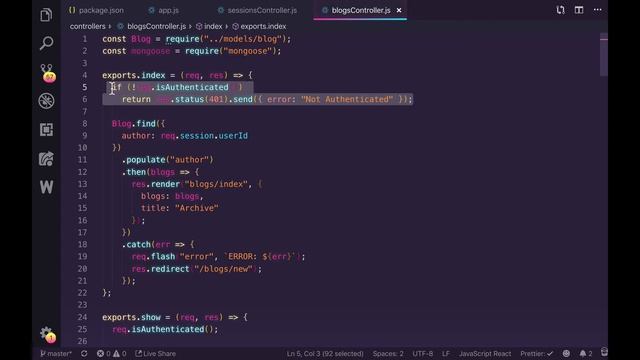This screenshot has height=360, width=640.
Task: Click the feedback smiley icon
Action: pyautogui.click(x=566, y=353)
